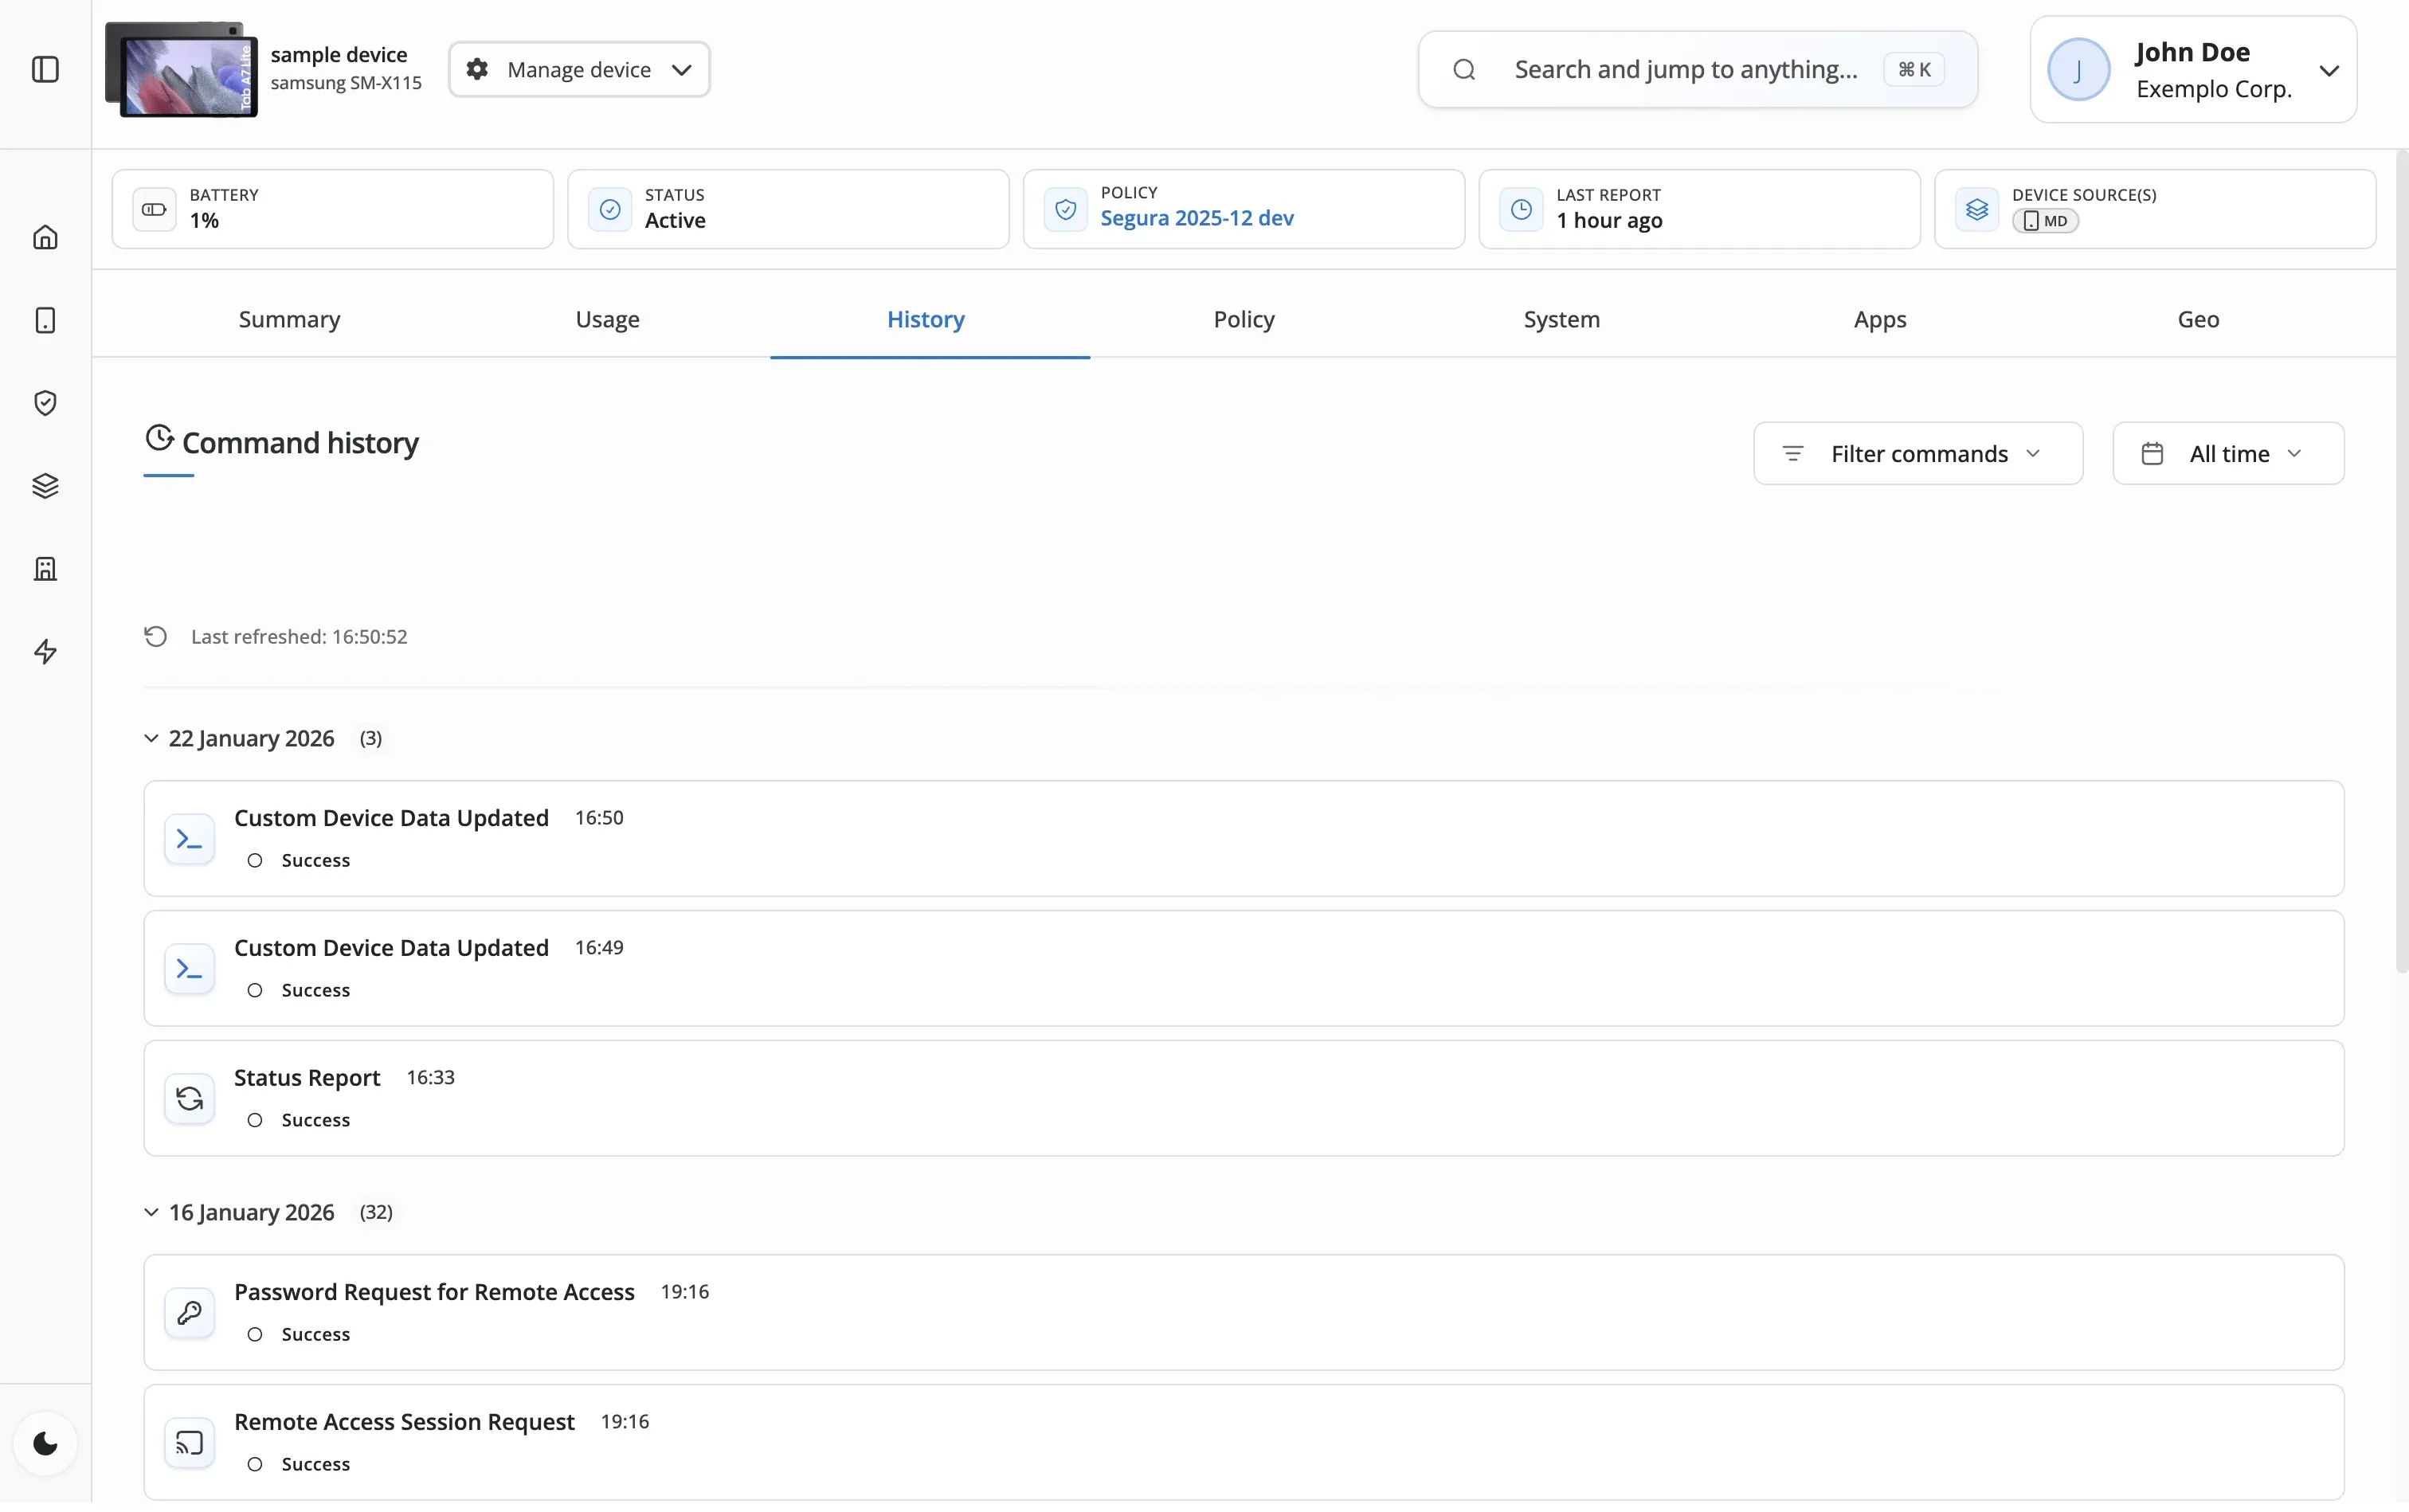The width and height of the screenshot is (2409, 1512).
Task: Select the shield security icon in the sidebar
Action: (46, 403)
